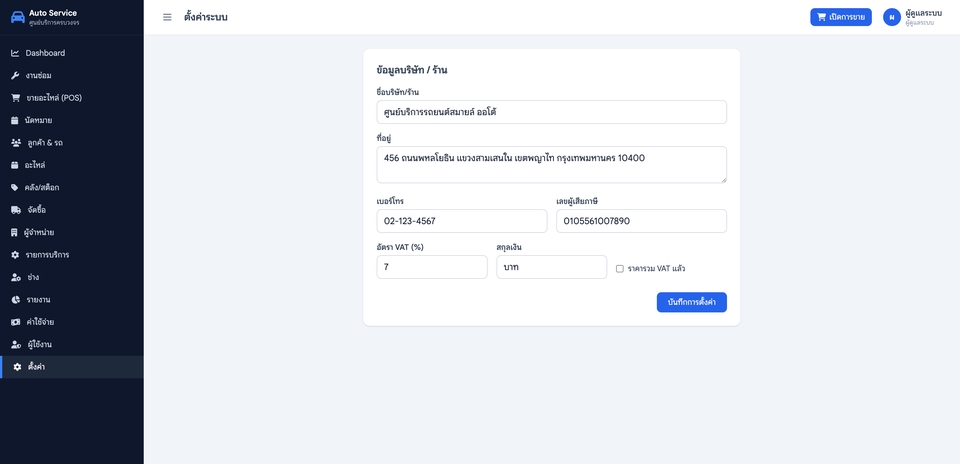Select นัดหมาย in the sidebar
Screen dimensions: 960x464
click(x=72, y=120)
